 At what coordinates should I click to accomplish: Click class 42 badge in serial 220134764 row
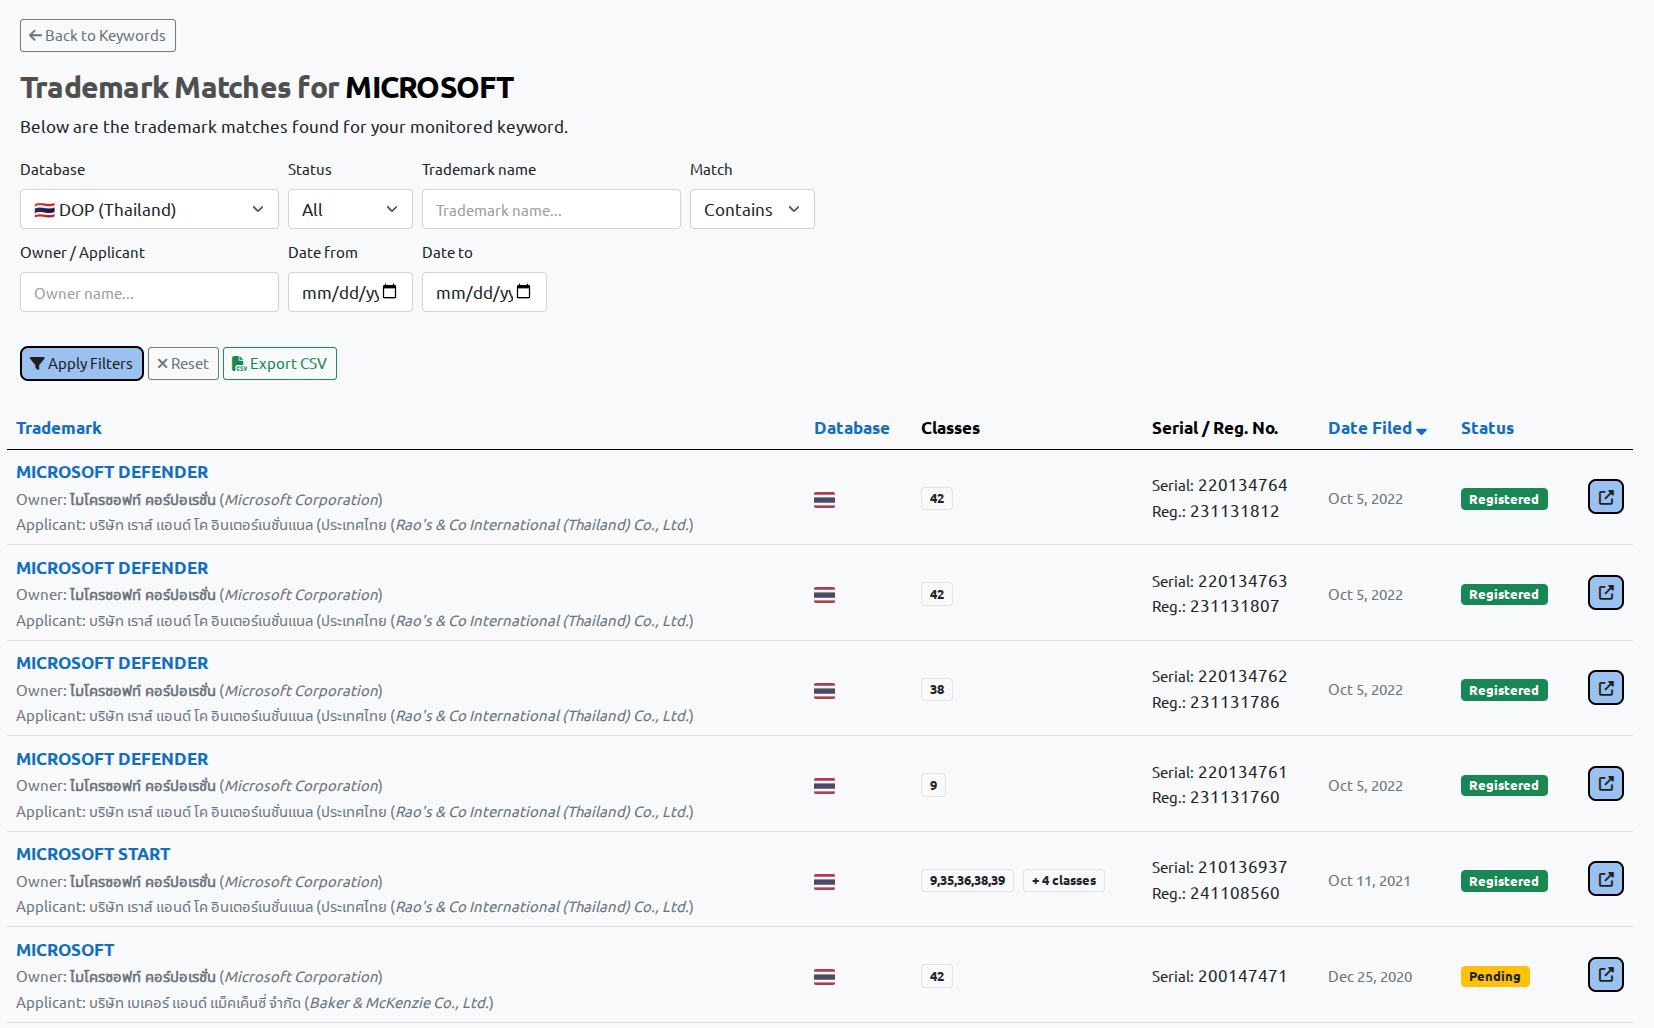pos(937,498)
